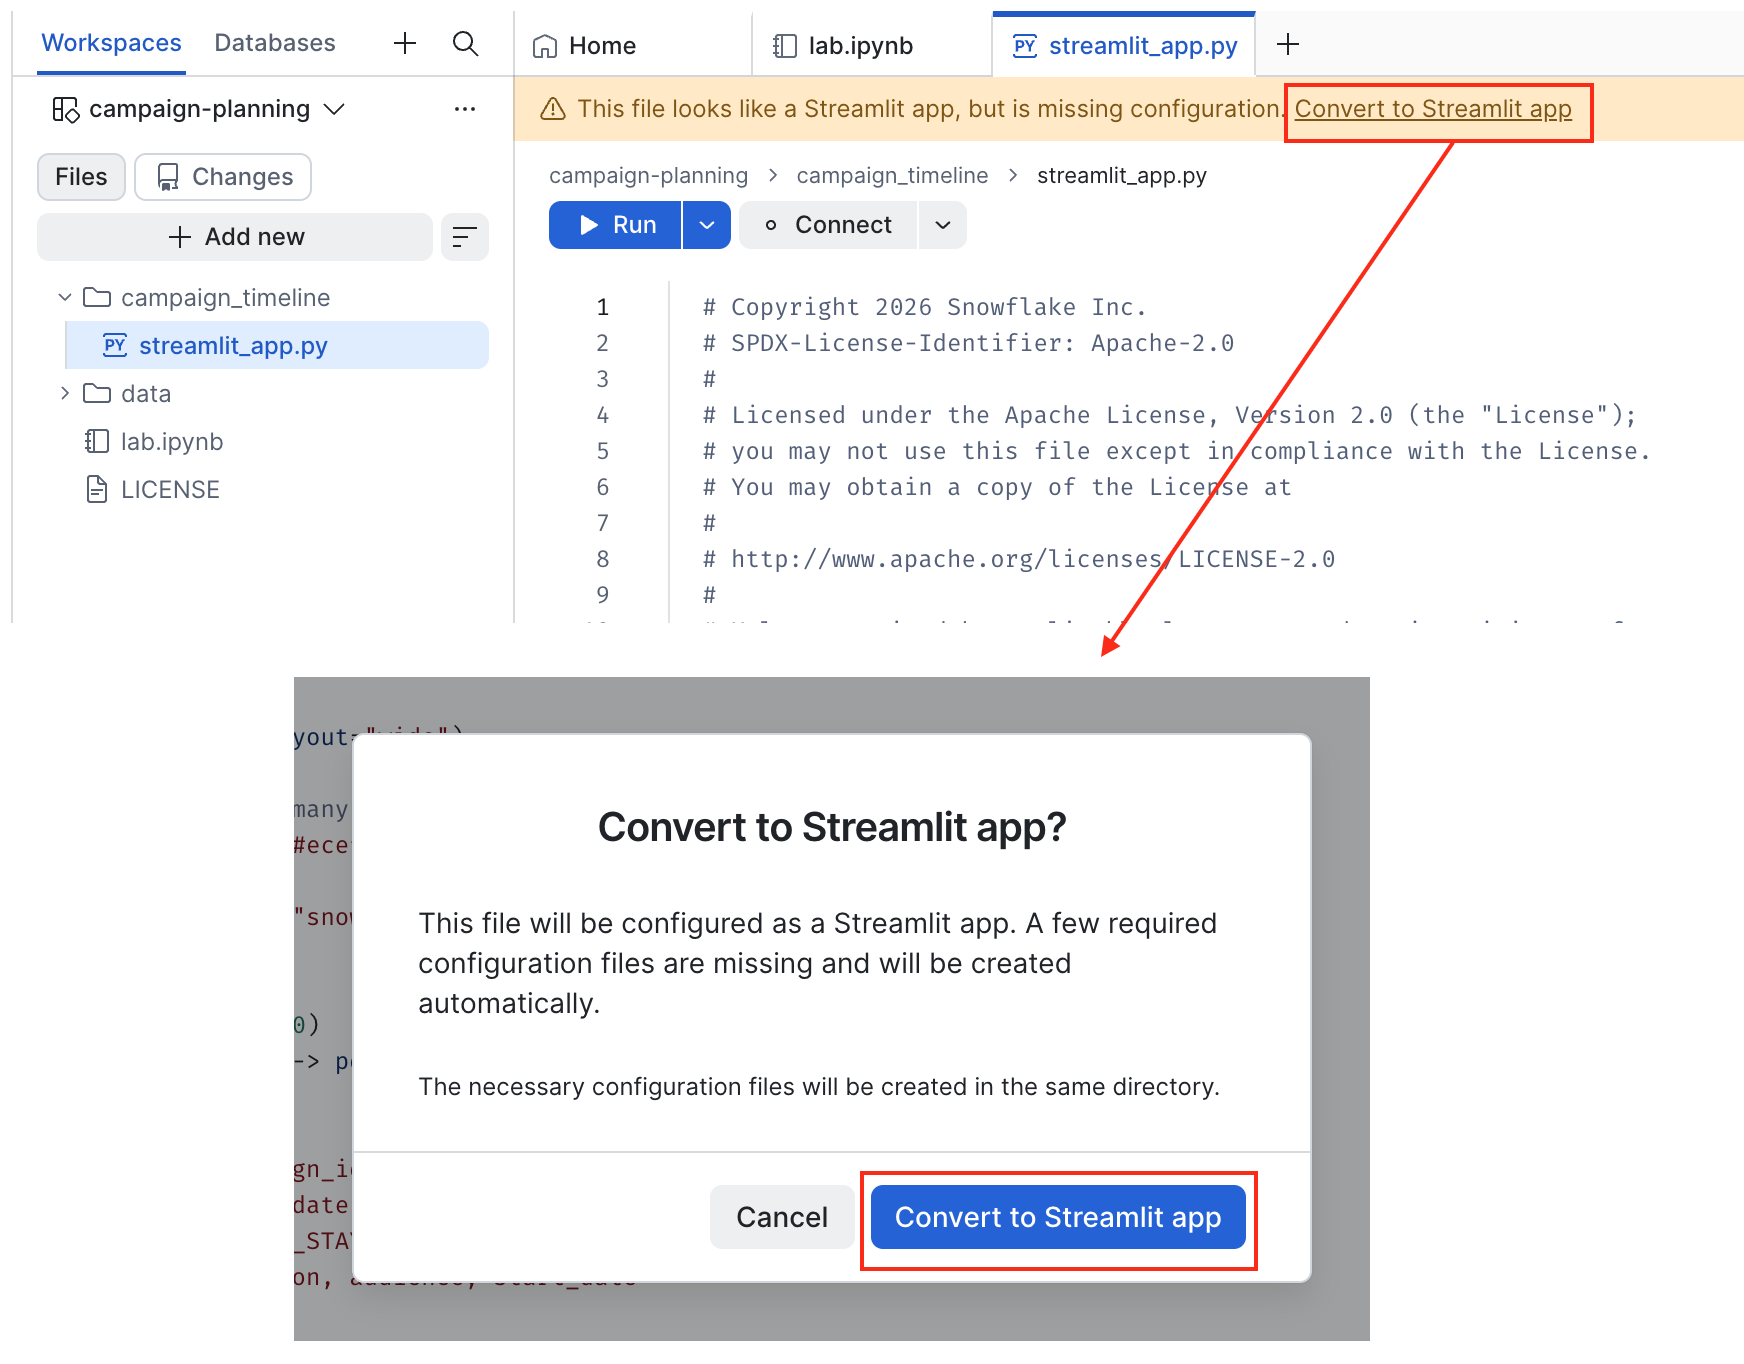1744x1364 pixels.
Task: Click campaign-planning in the breadcrumb path
Action: point(648,176)
